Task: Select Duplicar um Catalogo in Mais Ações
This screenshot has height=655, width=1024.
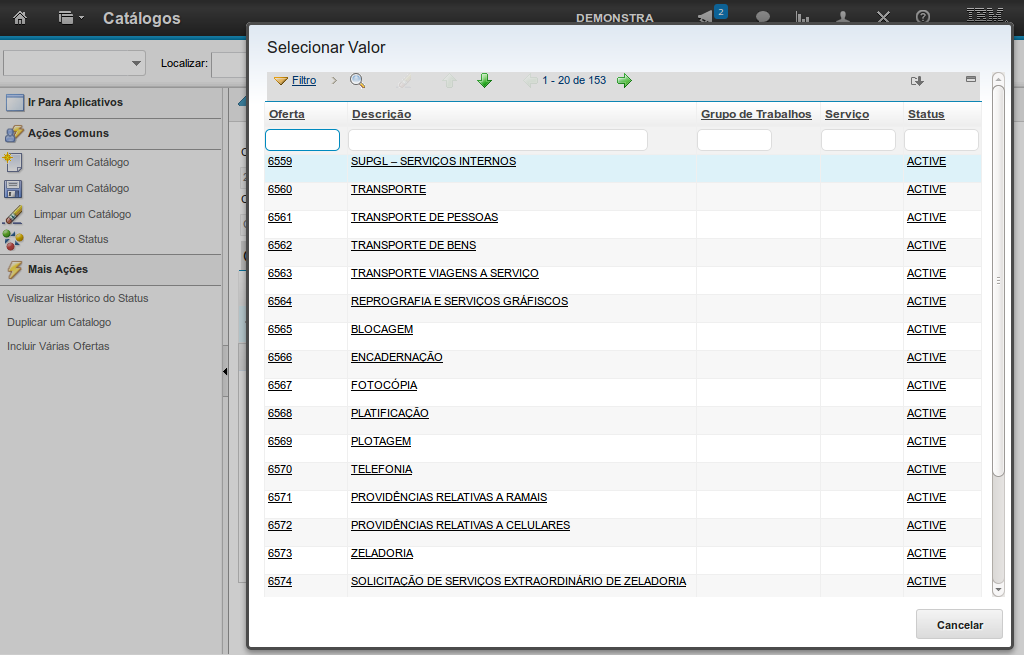Action: [x=59, y=322]
